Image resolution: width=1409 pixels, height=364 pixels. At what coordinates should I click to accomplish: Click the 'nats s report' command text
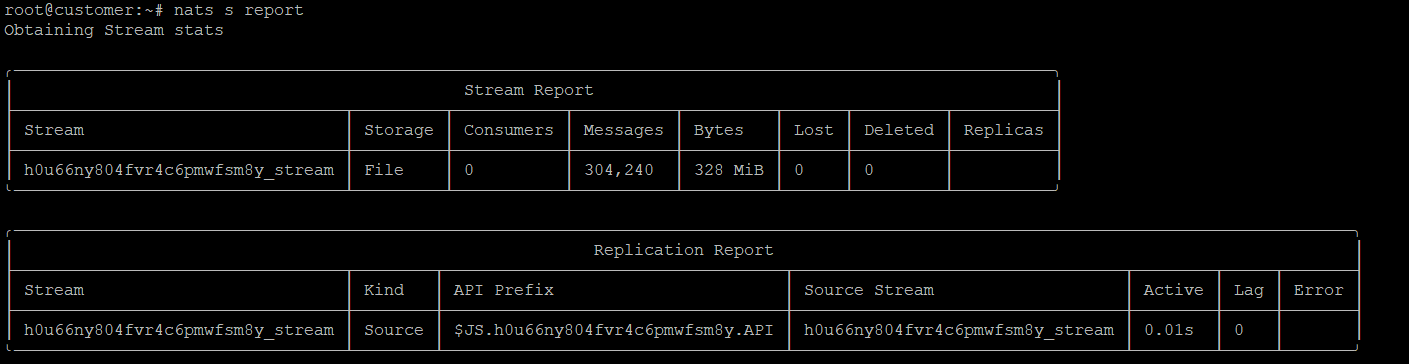point(238,10)
